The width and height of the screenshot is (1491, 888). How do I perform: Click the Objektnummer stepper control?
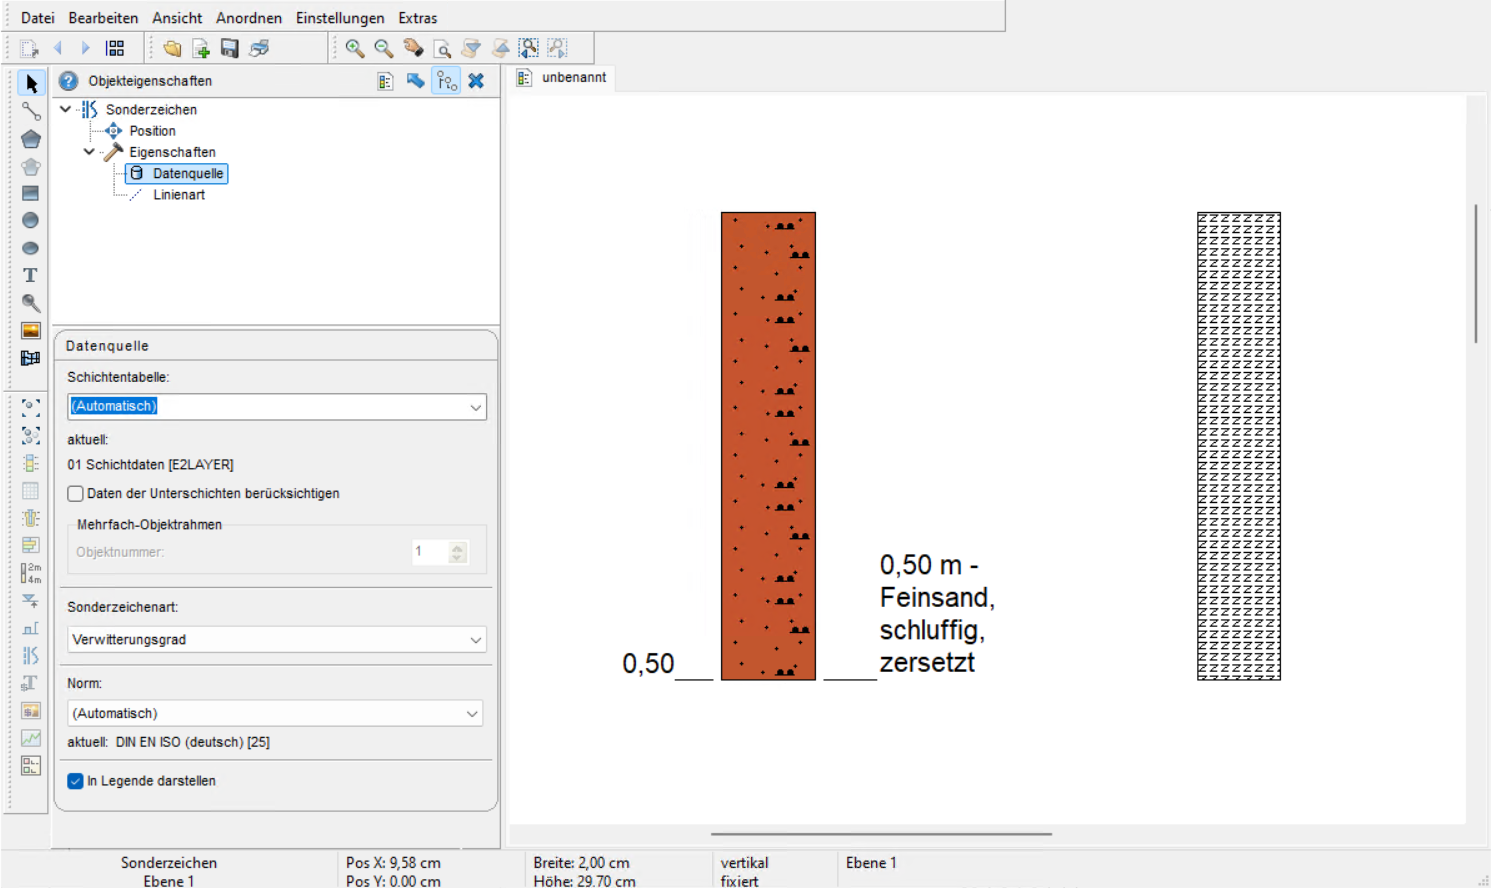(458, 552)
